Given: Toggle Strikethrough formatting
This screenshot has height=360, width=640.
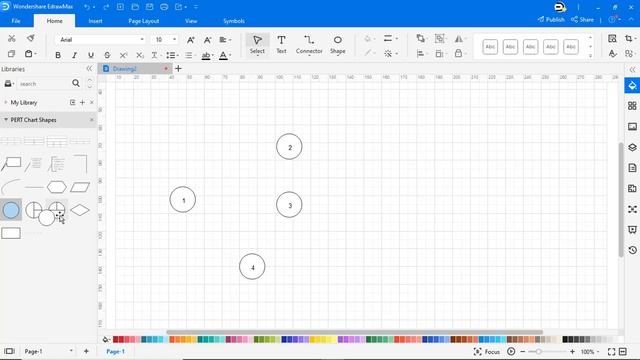Looking at the screenshot, I should (107, 55).
